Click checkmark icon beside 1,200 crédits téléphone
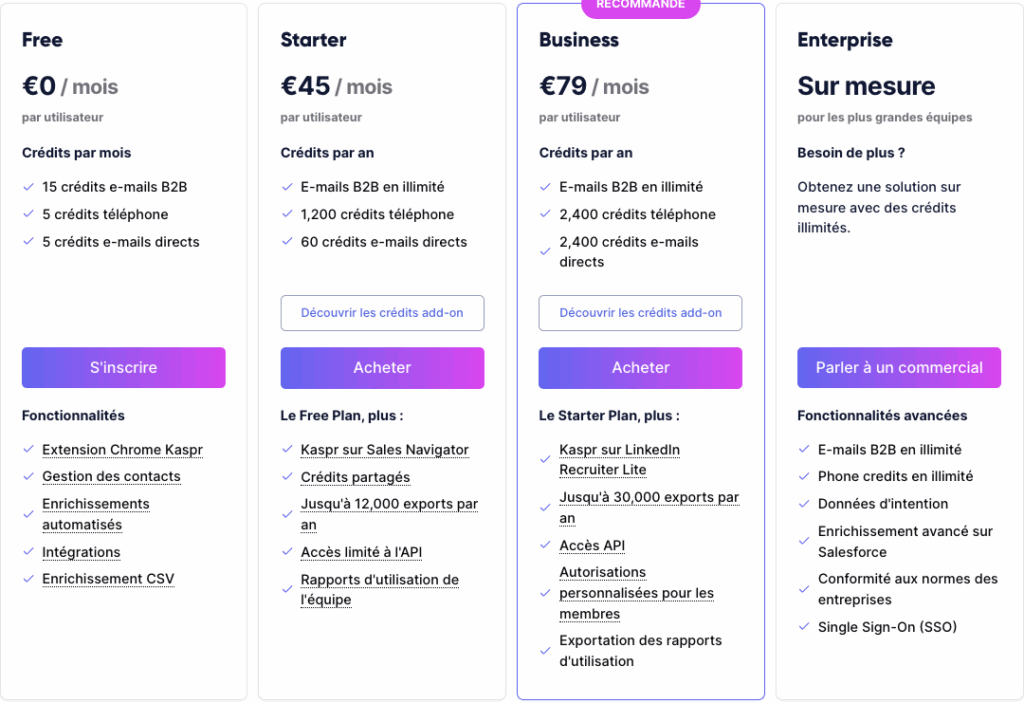The height and width of the screenshot is (703, 1024). click(286, 214)
